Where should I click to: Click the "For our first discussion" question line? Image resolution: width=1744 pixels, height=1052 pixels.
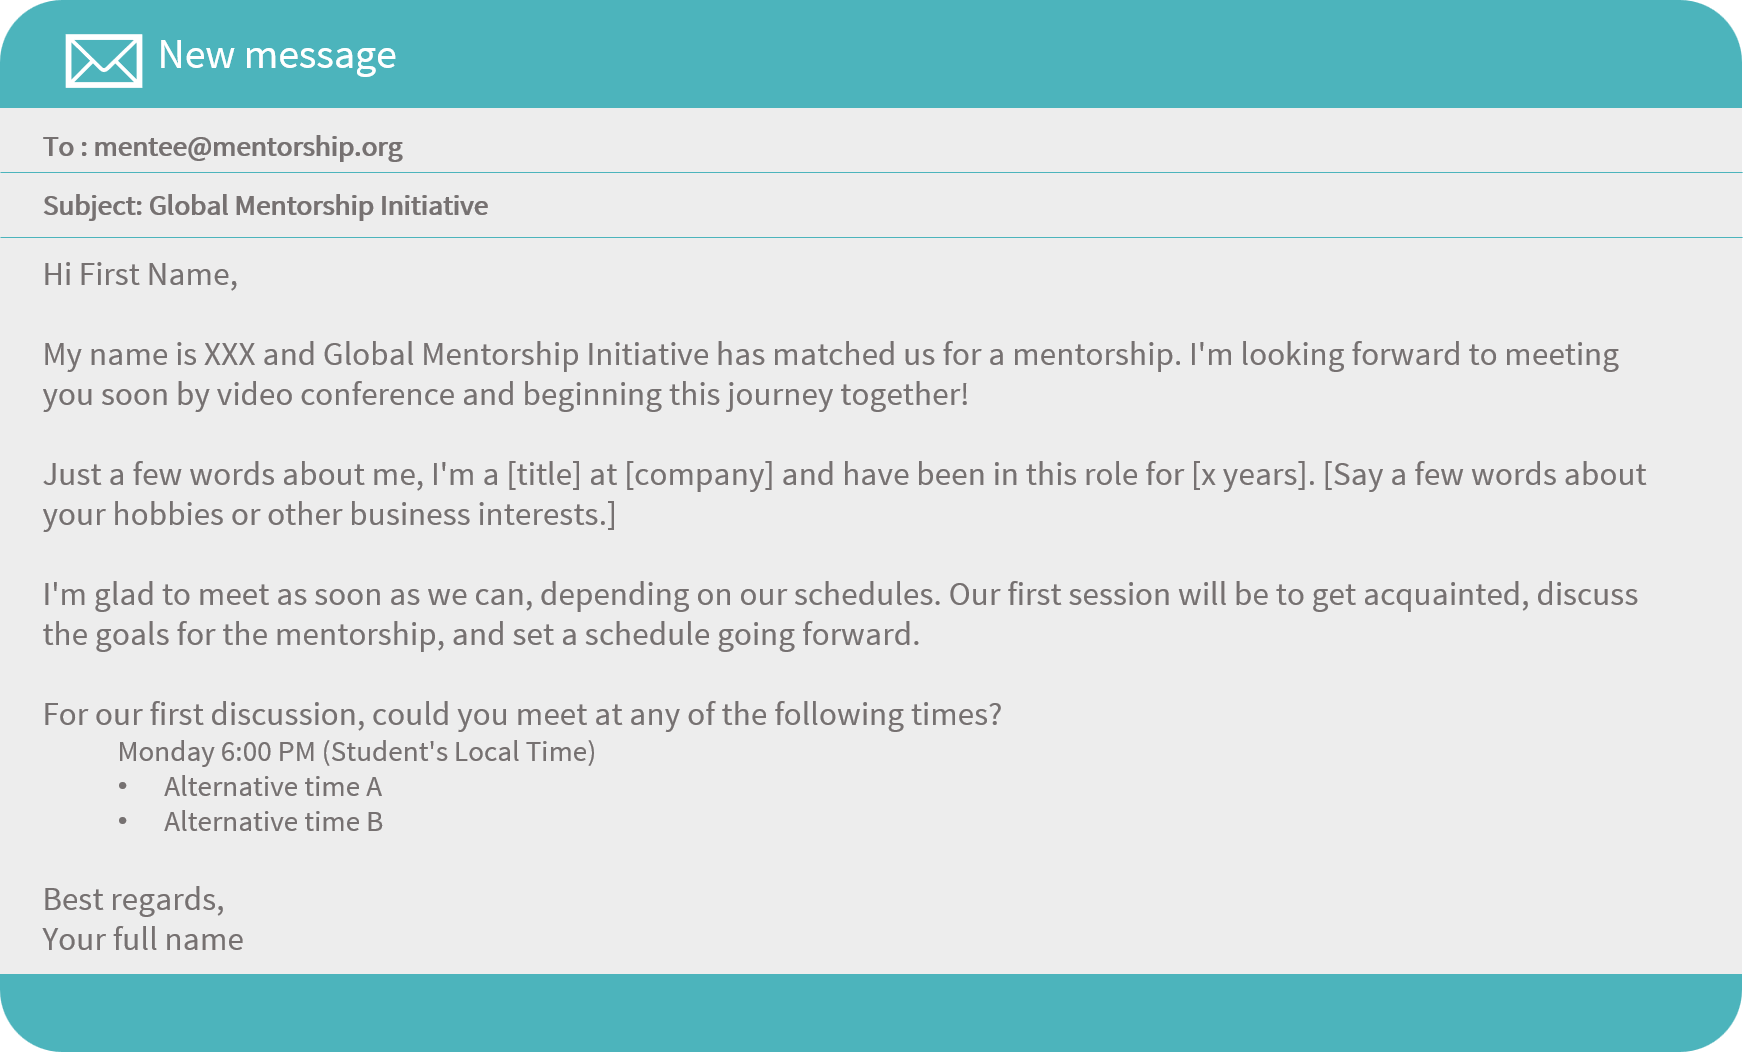[522, 715]
